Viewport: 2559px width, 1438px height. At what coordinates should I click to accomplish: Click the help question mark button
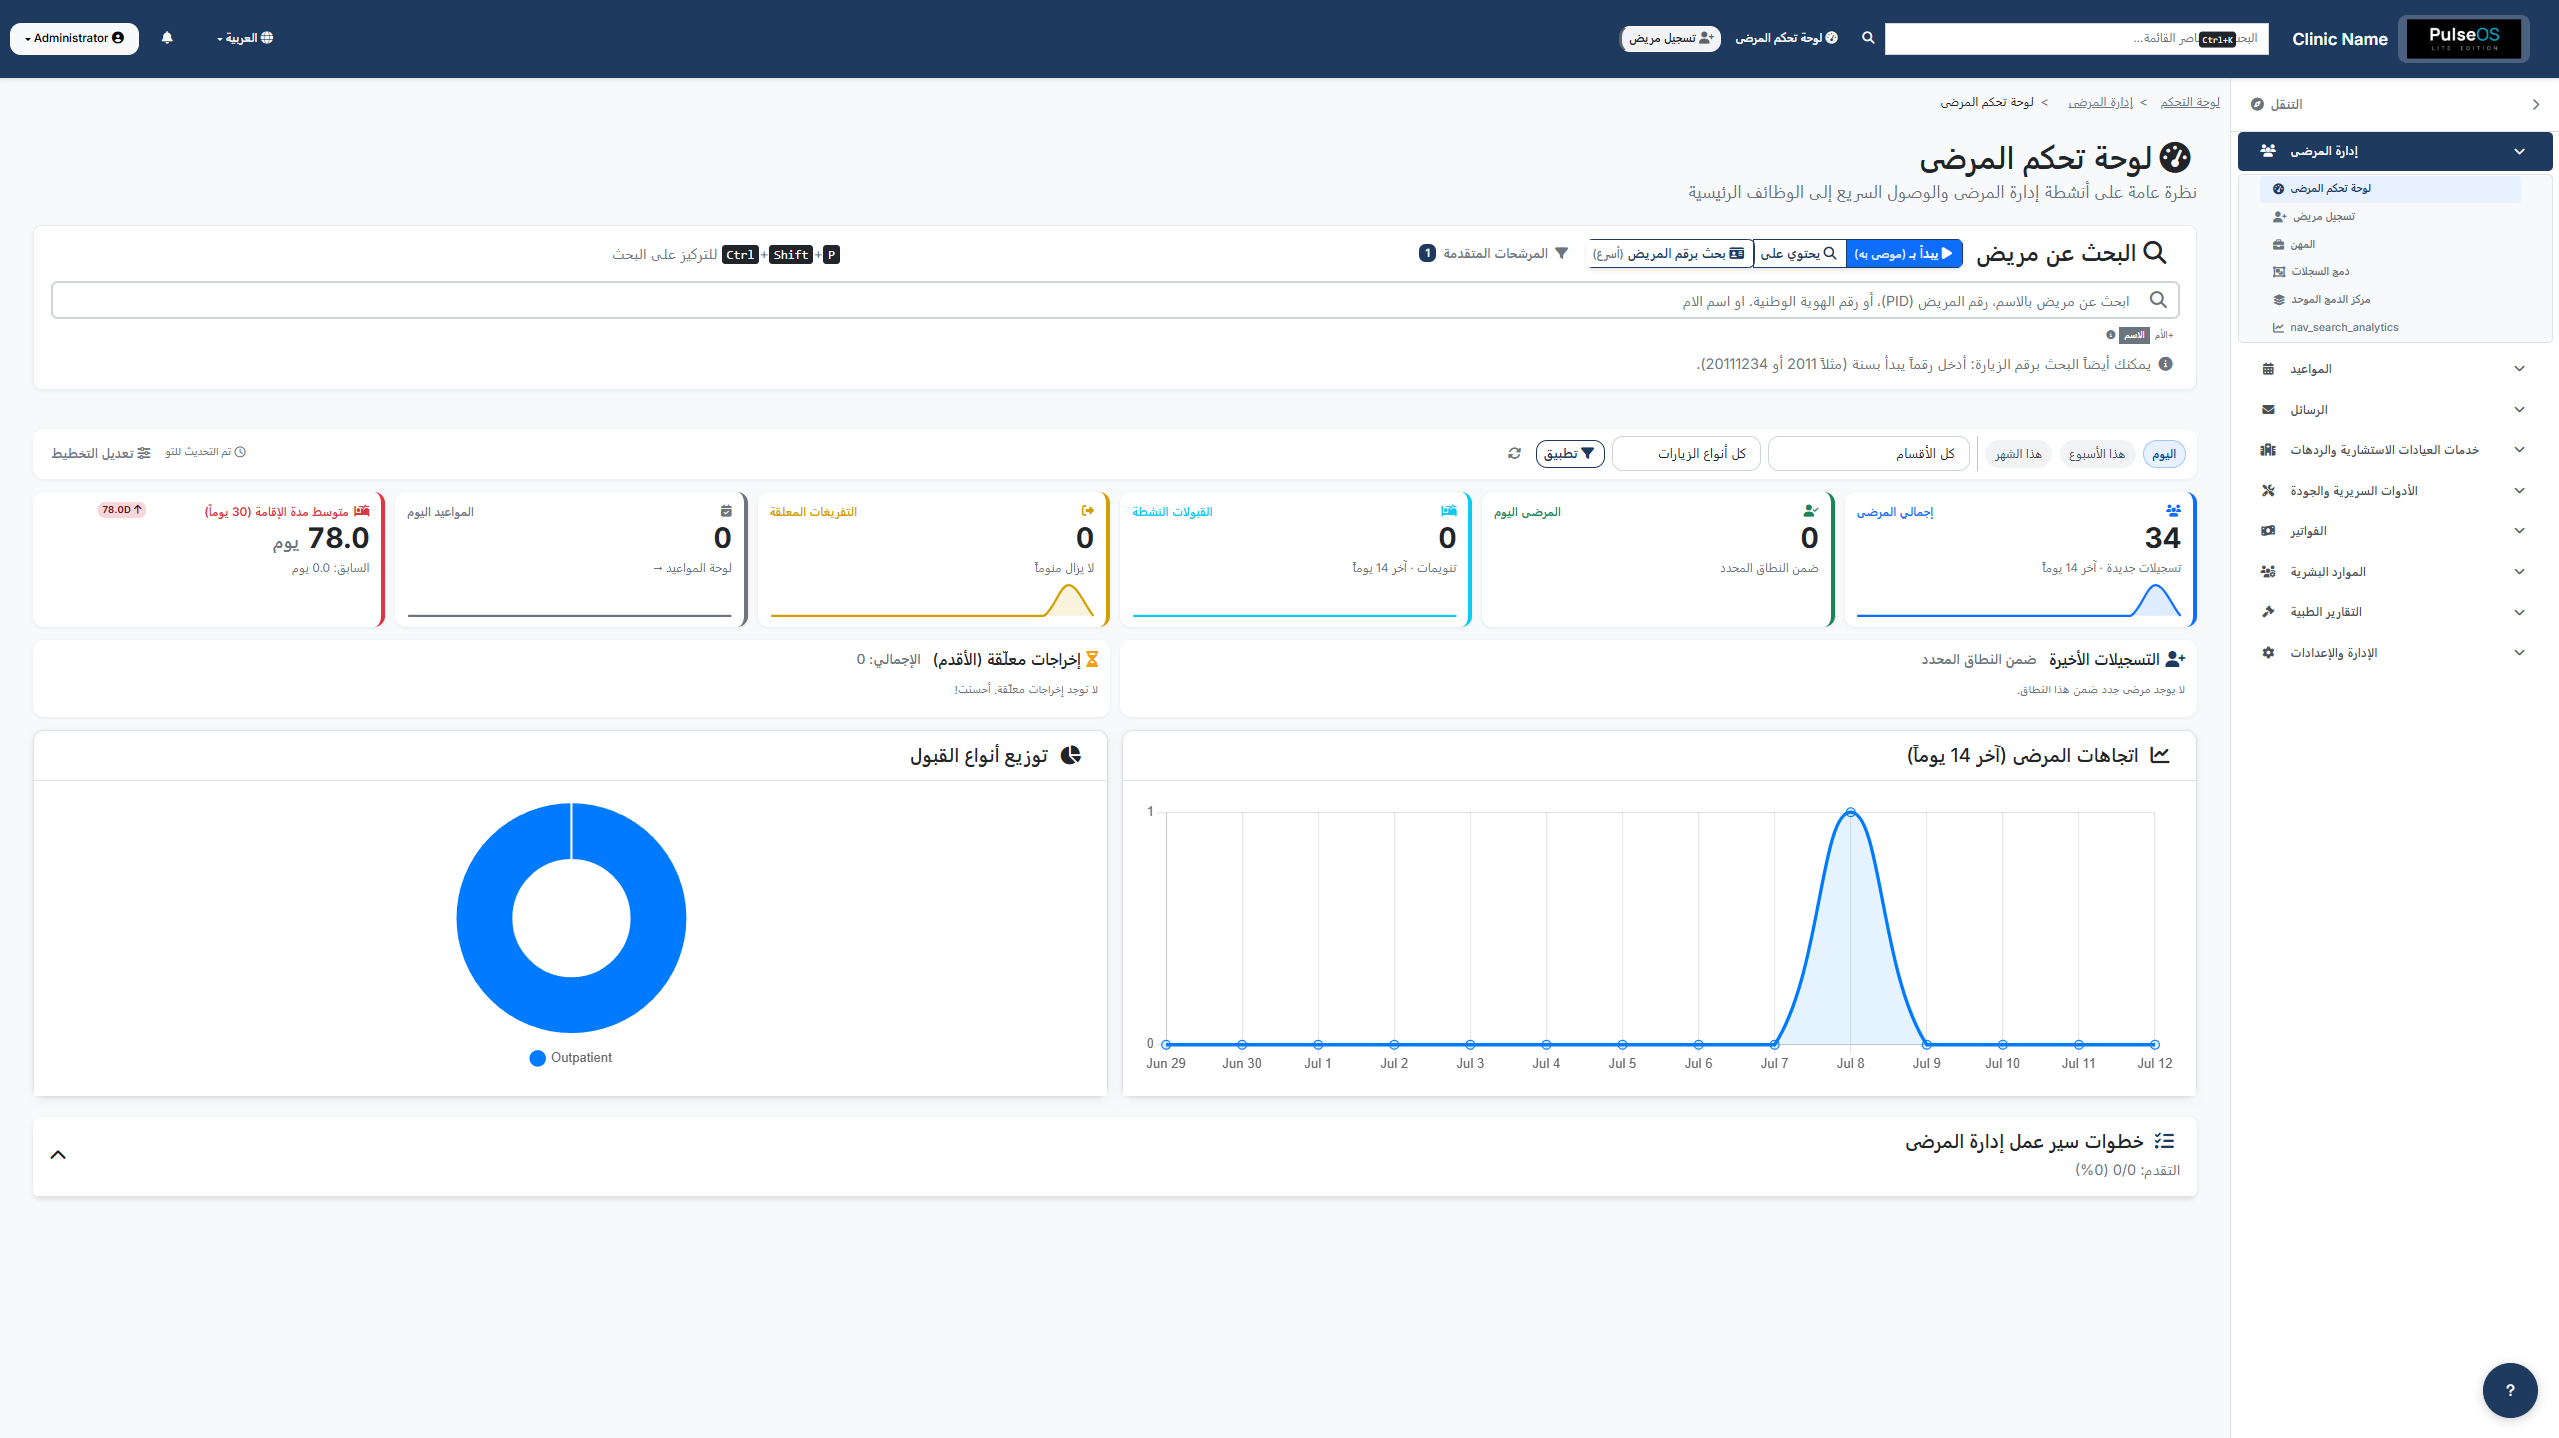(x=2509, y=1390)
